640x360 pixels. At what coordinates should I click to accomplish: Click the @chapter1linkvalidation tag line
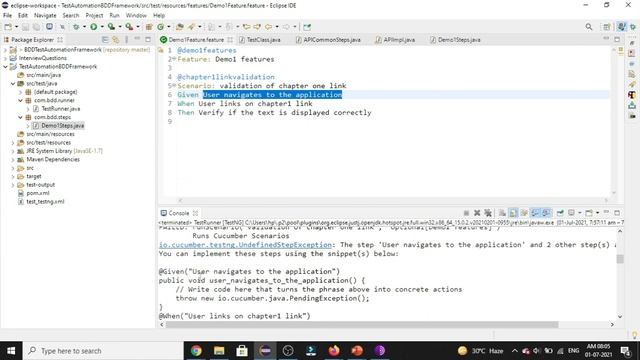coord(226,77)
